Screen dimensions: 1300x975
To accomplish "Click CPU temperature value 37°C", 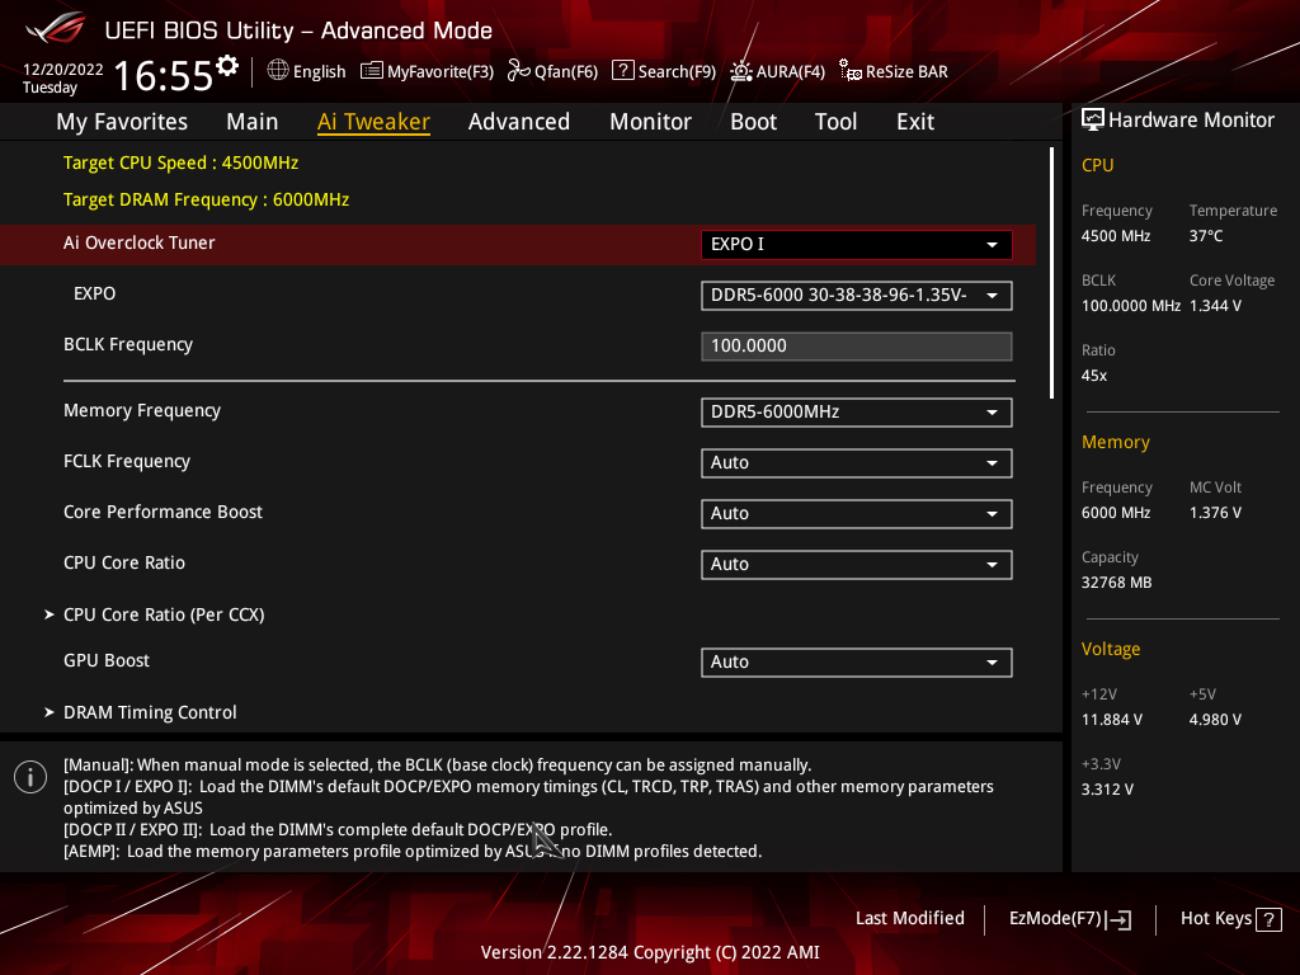I will coord(1206,236).
